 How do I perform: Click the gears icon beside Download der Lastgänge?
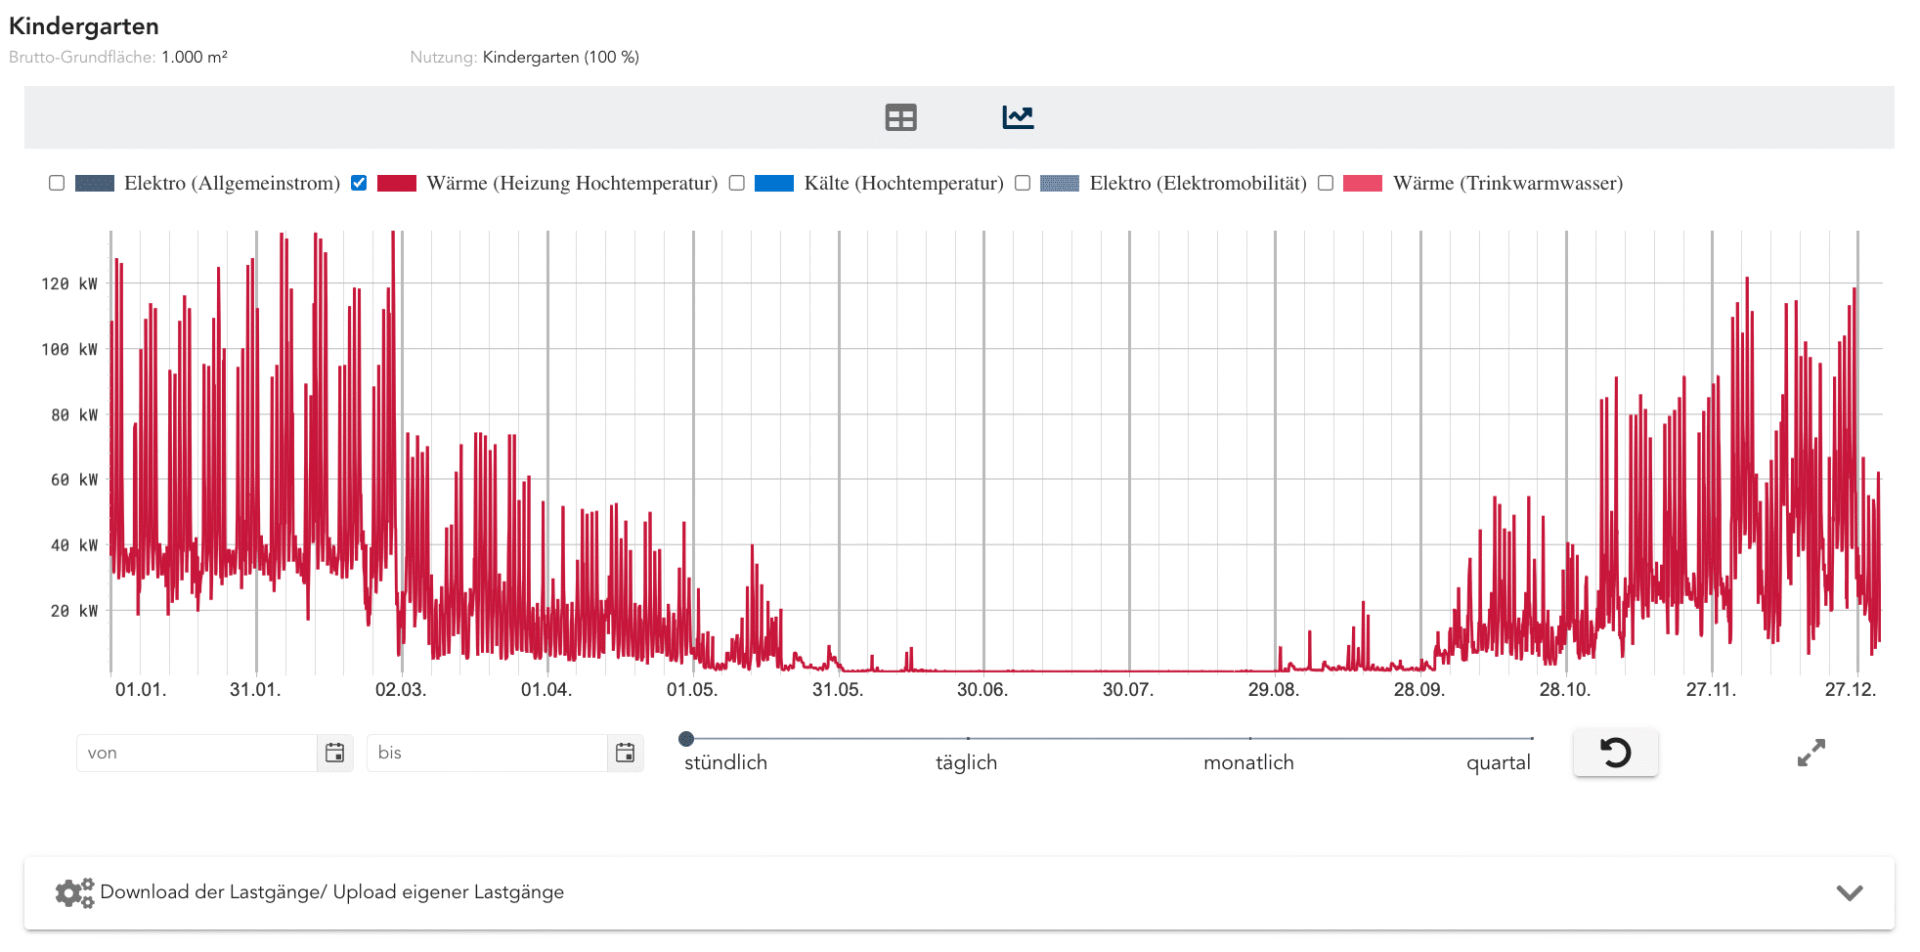(74, 892)
